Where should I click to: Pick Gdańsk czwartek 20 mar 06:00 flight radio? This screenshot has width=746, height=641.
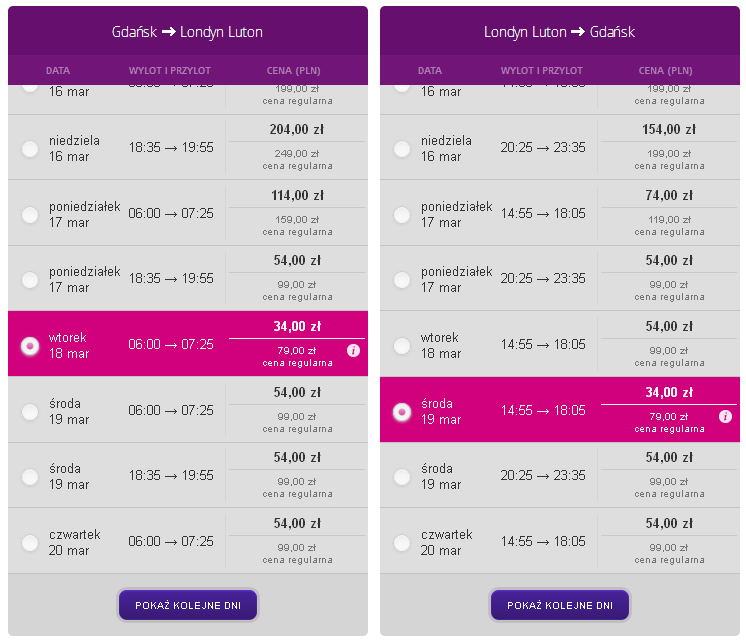pos(30,542)
